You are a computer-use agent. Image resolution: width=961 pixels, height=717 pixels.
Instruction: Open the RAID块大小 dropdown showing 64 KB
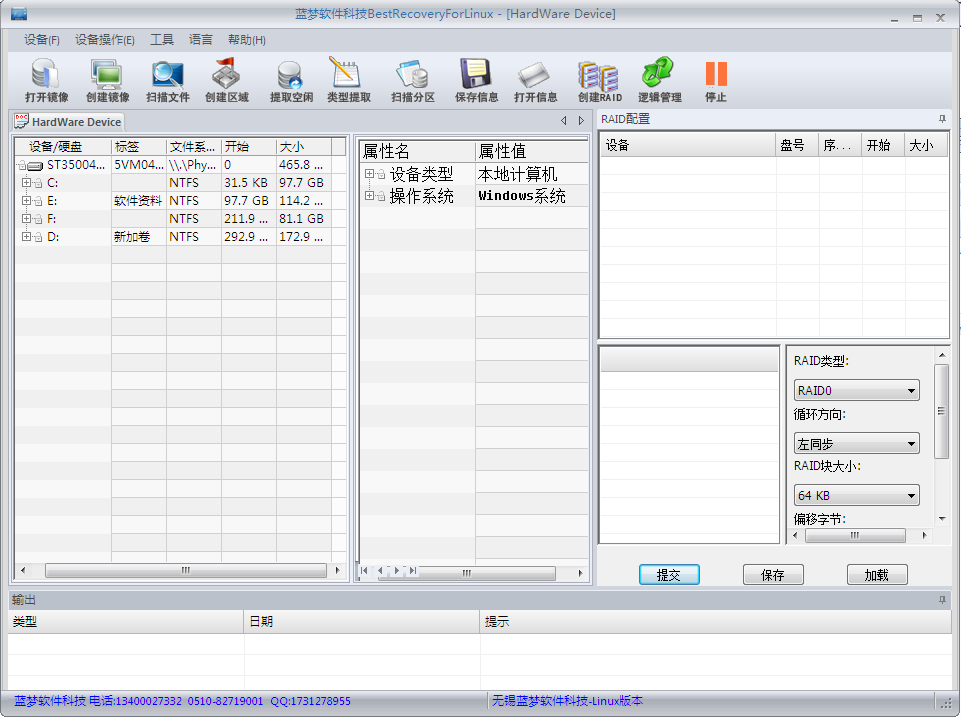coord(856,495)
